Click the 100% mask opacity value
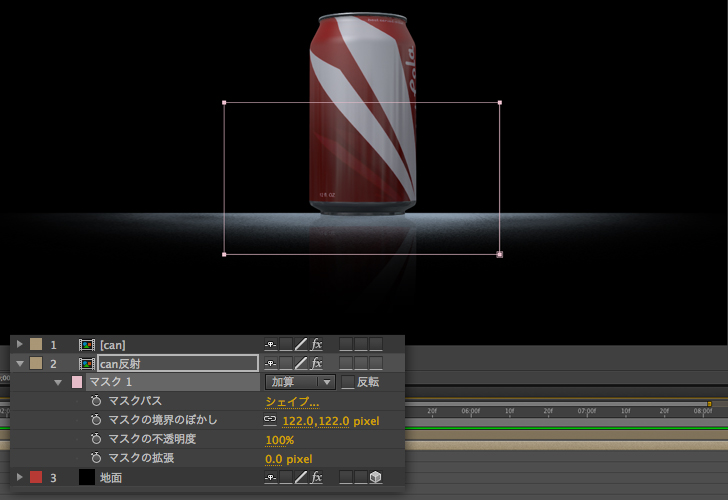728x500 pixels. 279,439
